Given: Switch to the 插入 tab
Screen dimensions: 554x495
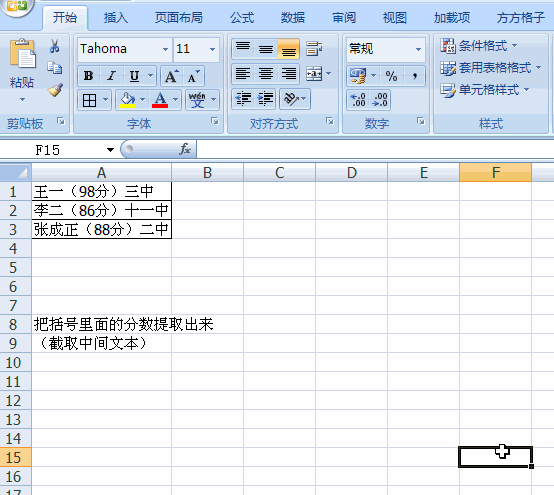Looking at the screenshot, I should pos(116,18).
